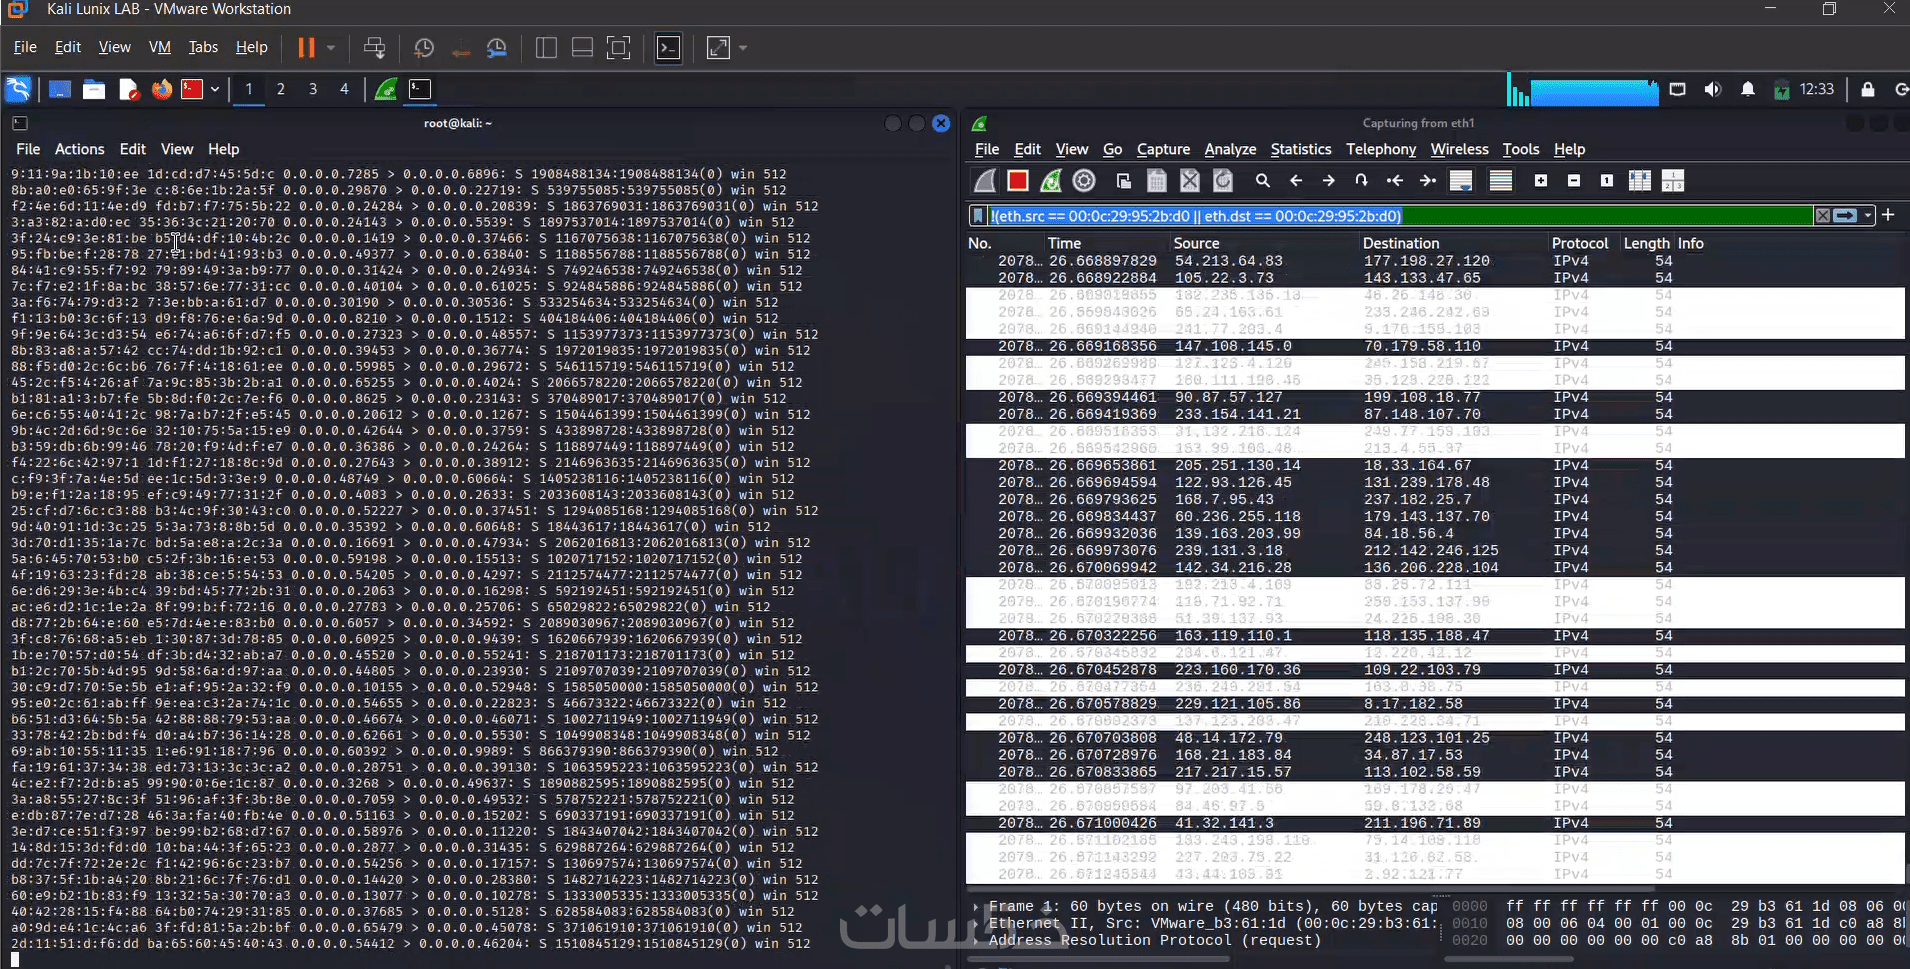
Task: Switch to workspace 2
Action: point(281,89)
